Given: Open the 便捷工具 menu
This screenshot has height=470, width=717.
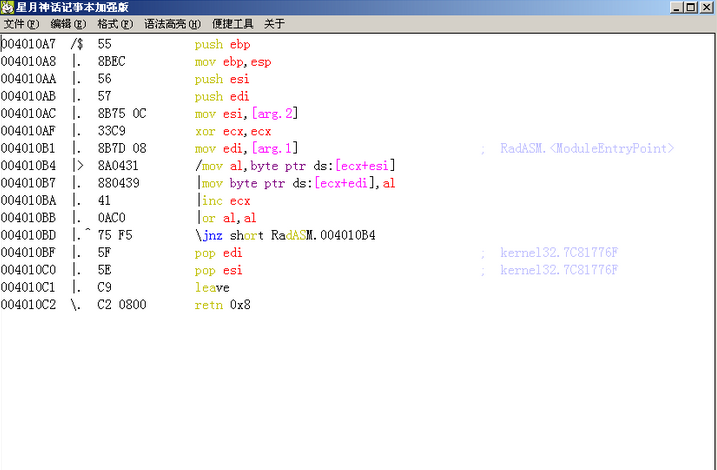Looking at the screenshot, I should [x=232, y=24].
